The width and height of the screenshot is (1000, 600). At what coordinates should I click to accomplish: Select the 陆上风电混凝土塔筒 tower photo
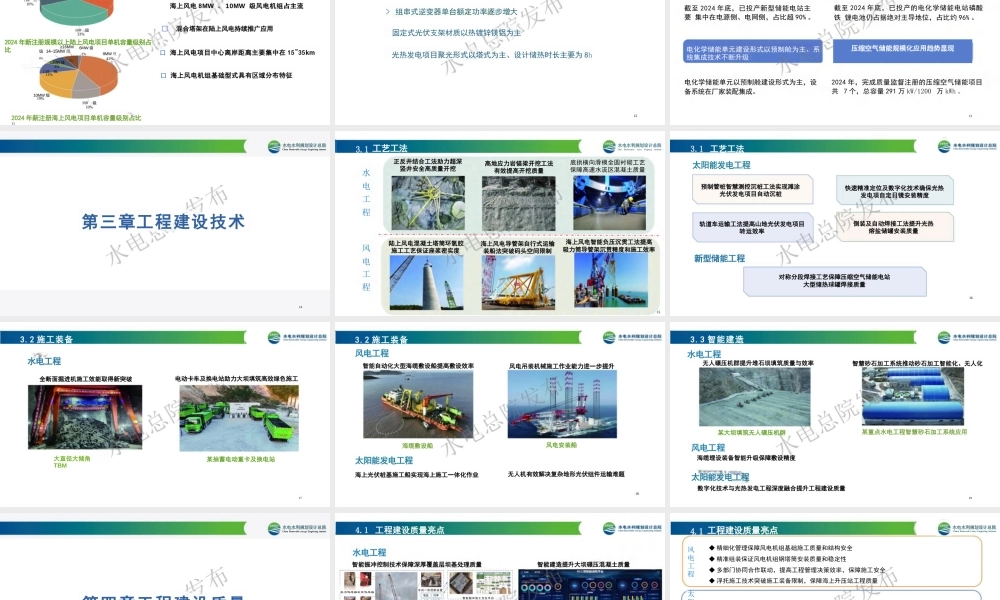[x=428, y=282]
